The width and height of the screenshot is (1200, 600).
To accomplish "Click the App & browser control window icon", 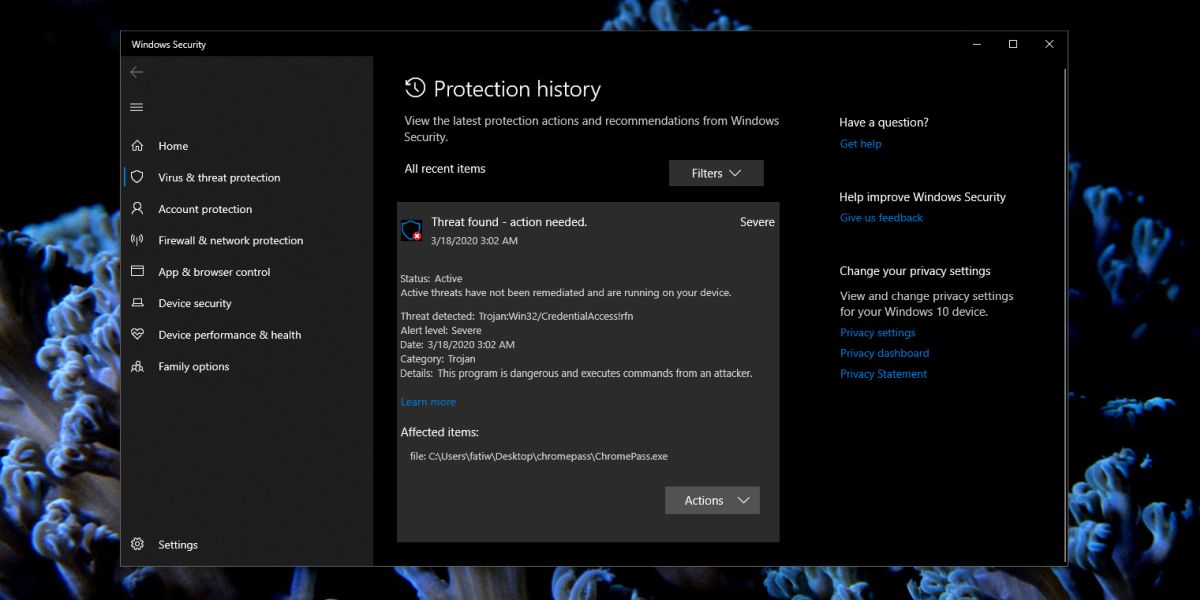I will click(x=137, y=272).
